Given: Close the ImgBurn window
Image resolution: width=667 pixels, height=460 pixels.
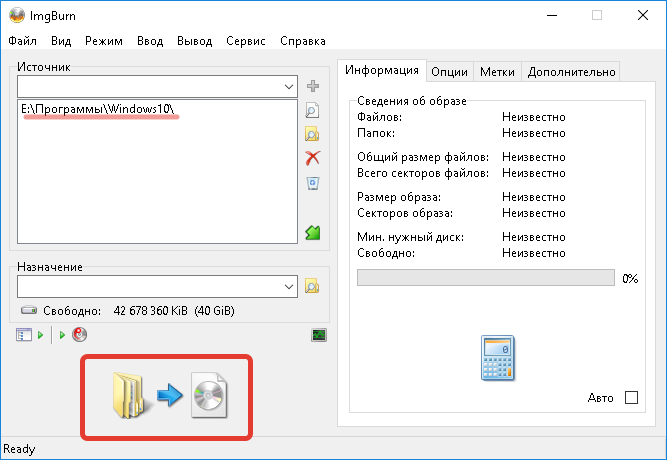Looking at the screenshot, I should pyautogui.click(x=643, y=15).
